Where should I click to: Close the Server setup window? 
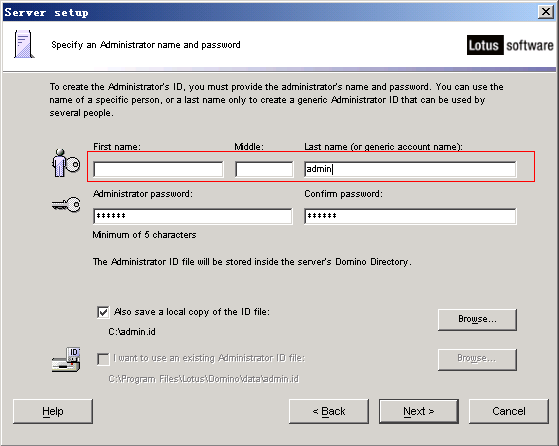point(546,12)
